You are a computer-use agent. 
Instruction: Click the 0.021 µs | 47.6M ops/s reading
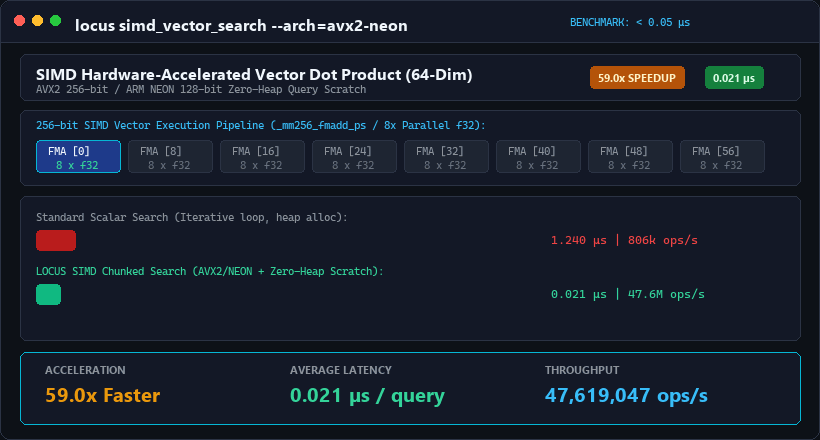[628, 294]
